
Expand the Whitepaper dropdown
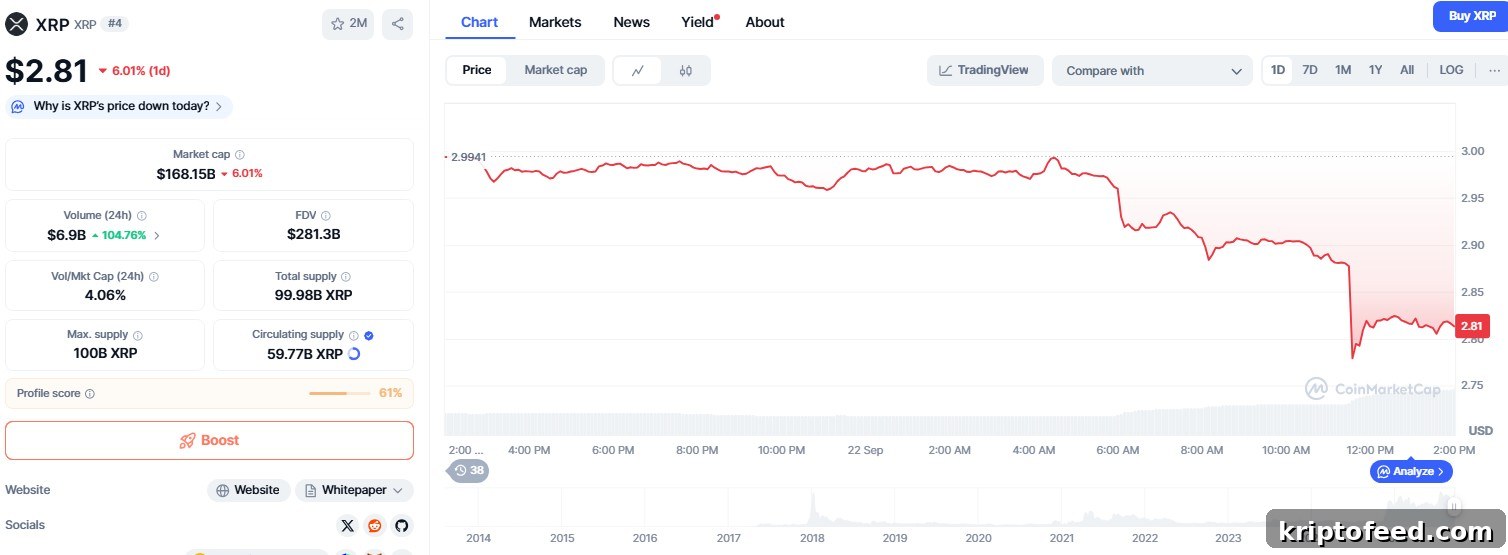click(354, 490)
